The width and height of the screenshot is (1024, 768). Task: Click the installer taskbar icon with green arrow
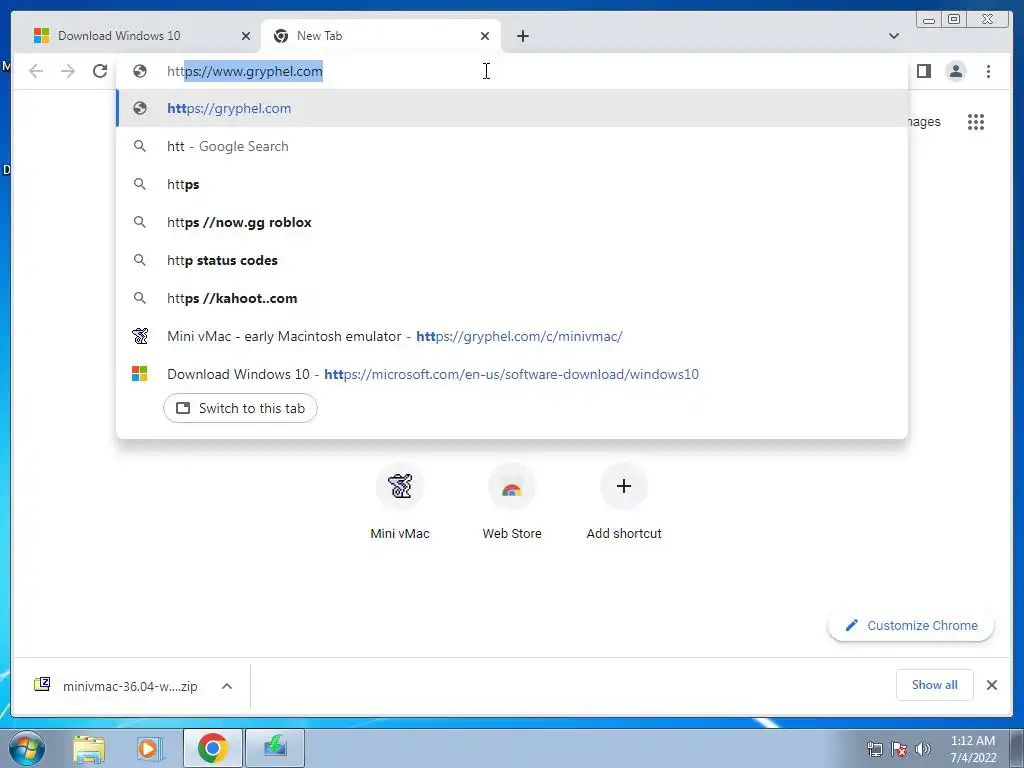[x=275, y=748]
